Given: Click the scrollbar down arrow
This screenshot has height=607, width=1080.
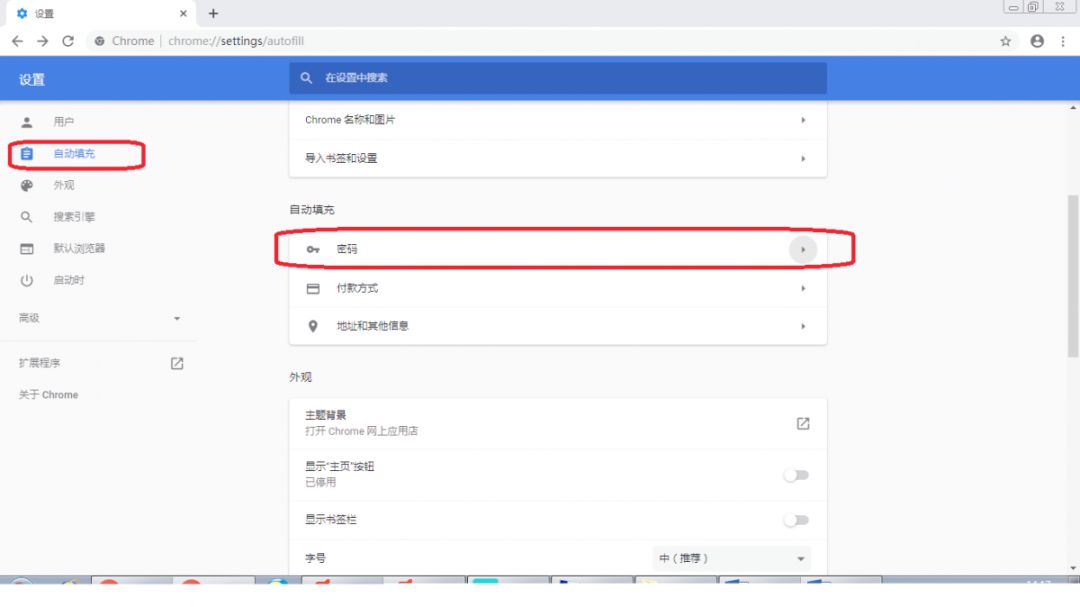Looking at the screenshot, I should coord(1073,568).
